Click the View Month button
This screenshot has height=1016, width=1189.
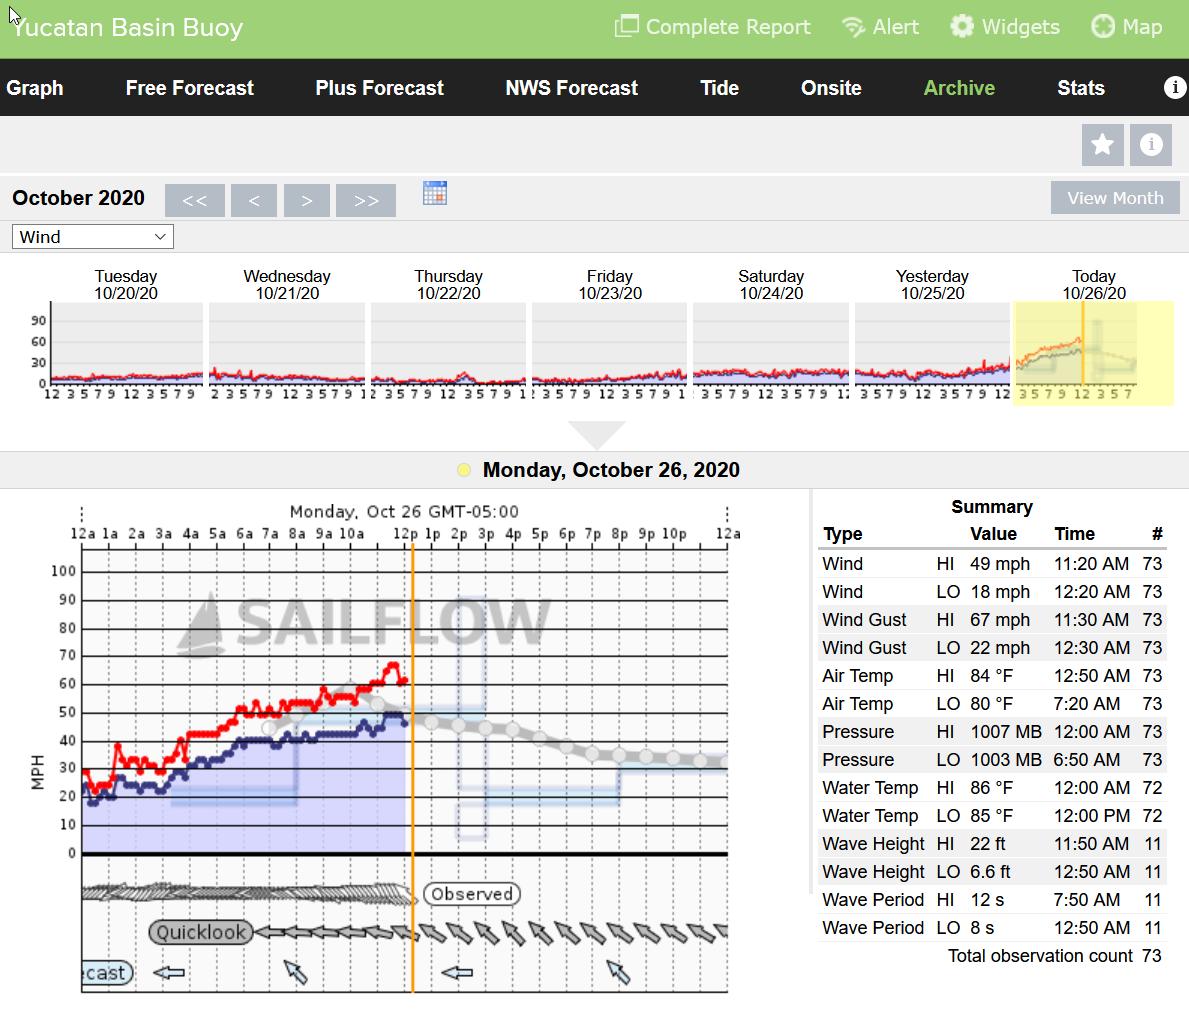click(1115, 198)
